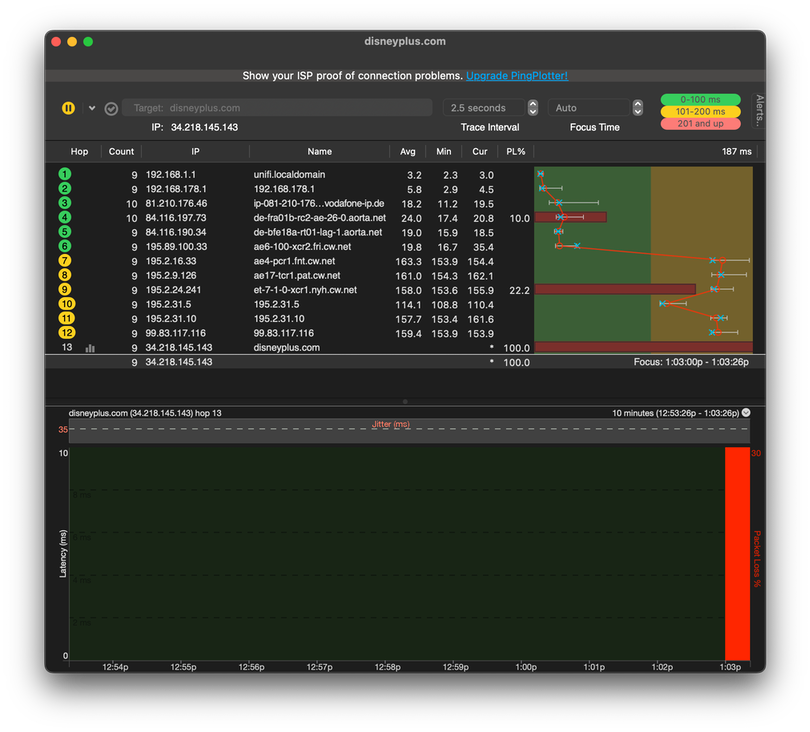
Task: Click the PL% column header
Action: (516, 151)
